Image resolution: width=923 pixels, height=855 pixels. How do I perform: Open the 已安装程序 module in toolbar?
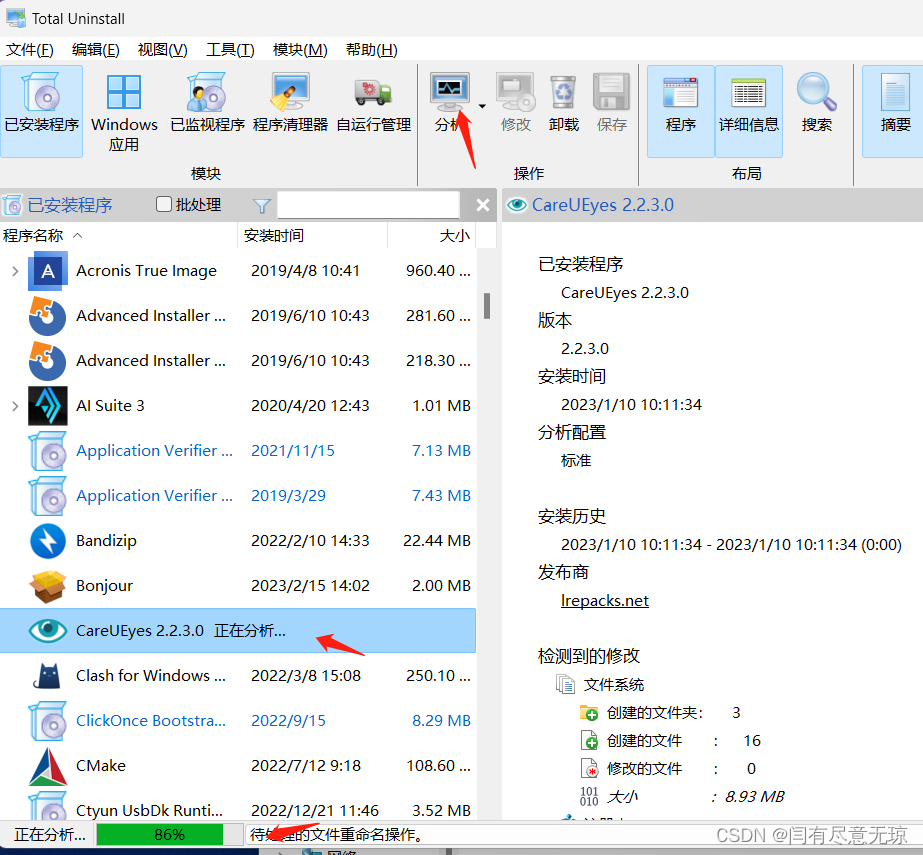[41, 110]
